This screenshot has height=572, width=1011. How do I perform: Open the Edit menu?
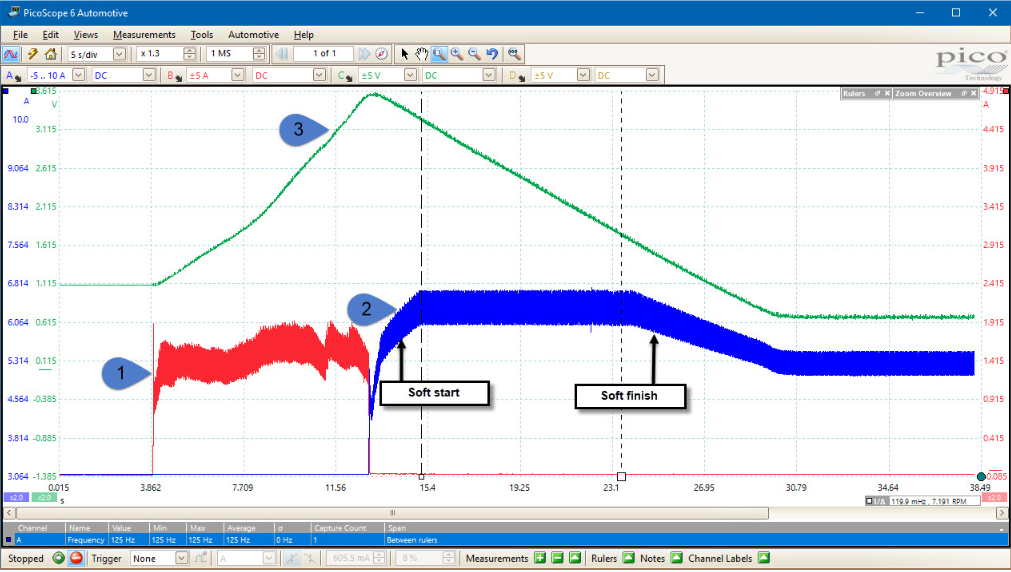(x=50, y=35)
